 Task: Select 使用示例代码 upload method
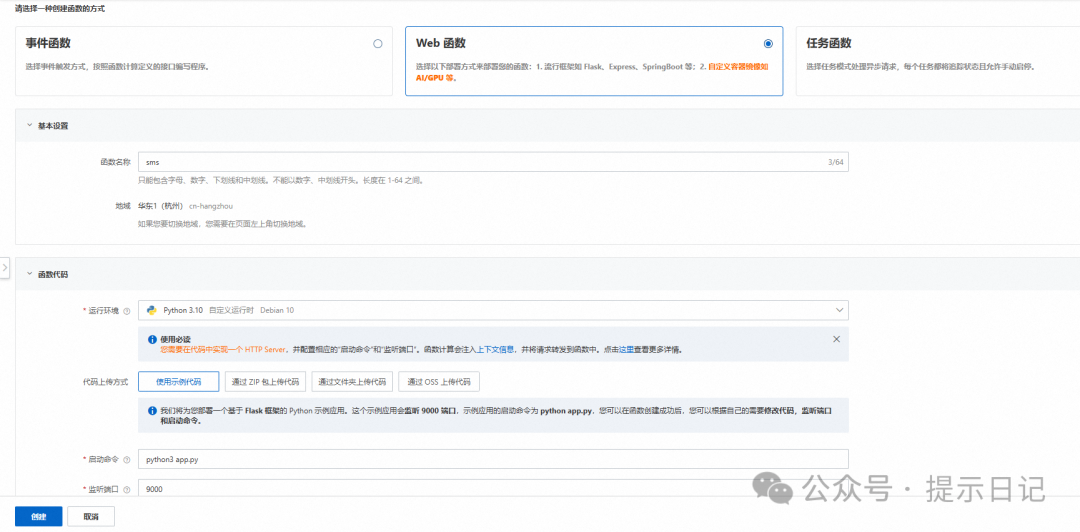point(178,382)
